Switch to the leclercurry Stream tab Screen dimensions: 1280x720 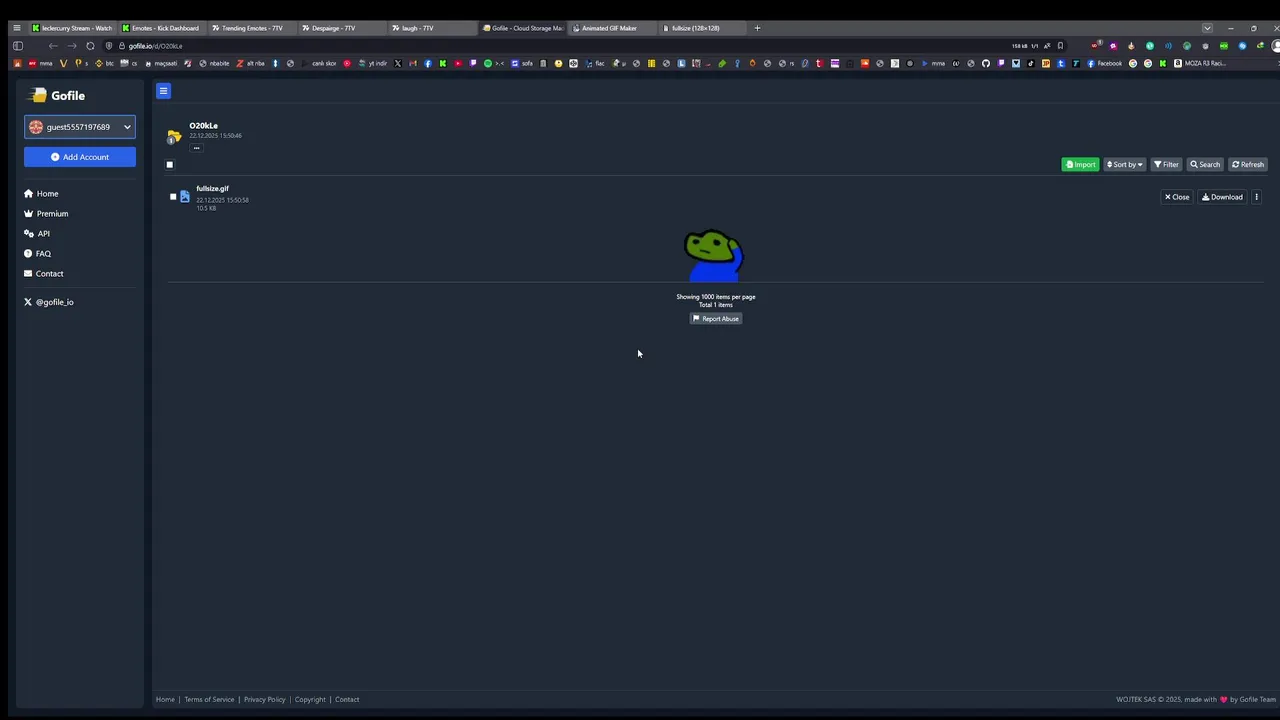(x=72, y=28)
